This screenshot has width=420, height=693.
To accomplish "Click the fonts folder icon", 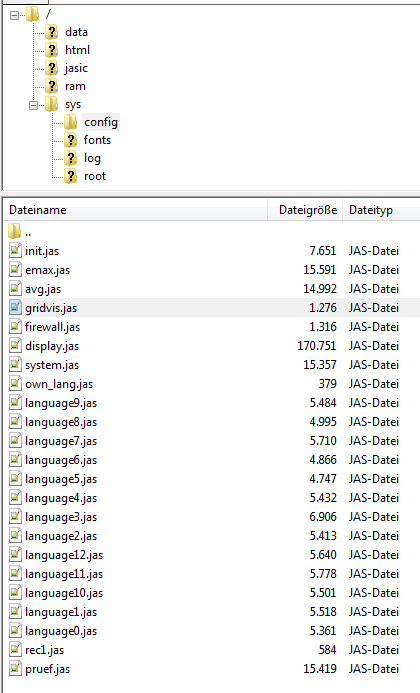I will (70, 140).
